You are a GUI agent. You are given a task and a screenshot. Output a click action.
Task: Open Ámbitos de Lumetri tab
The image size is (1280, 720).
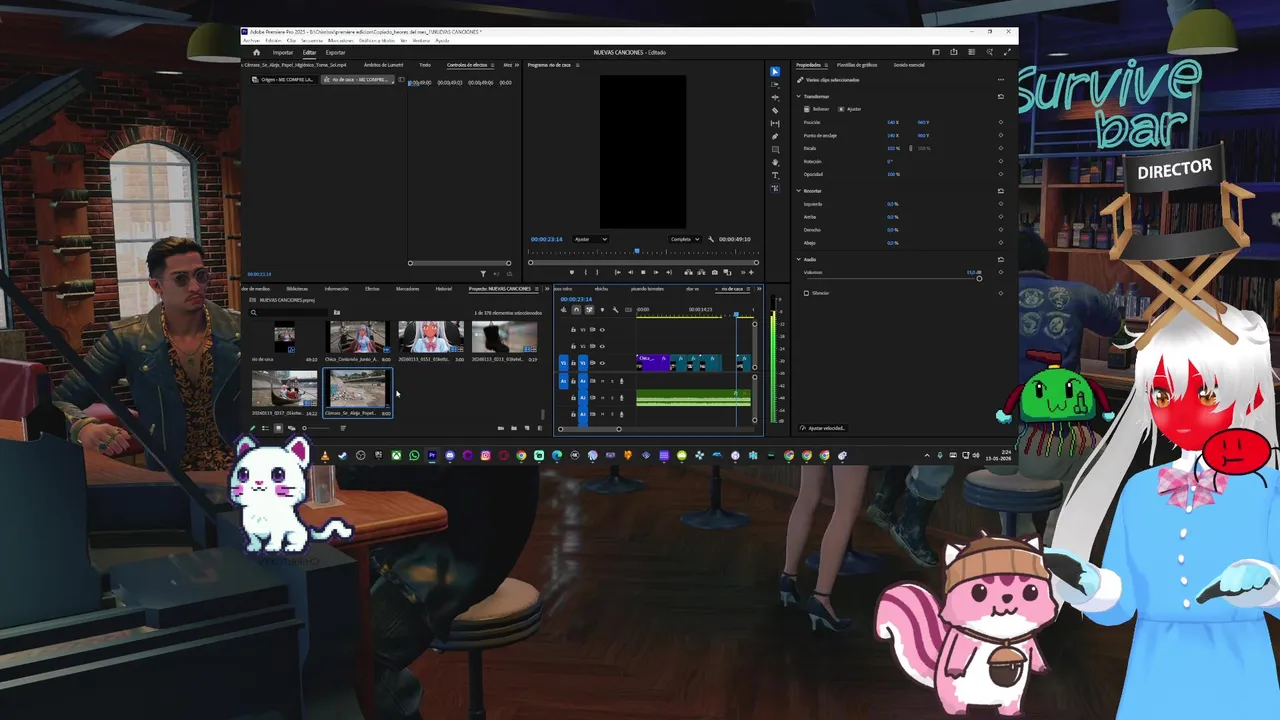[384, 65]
